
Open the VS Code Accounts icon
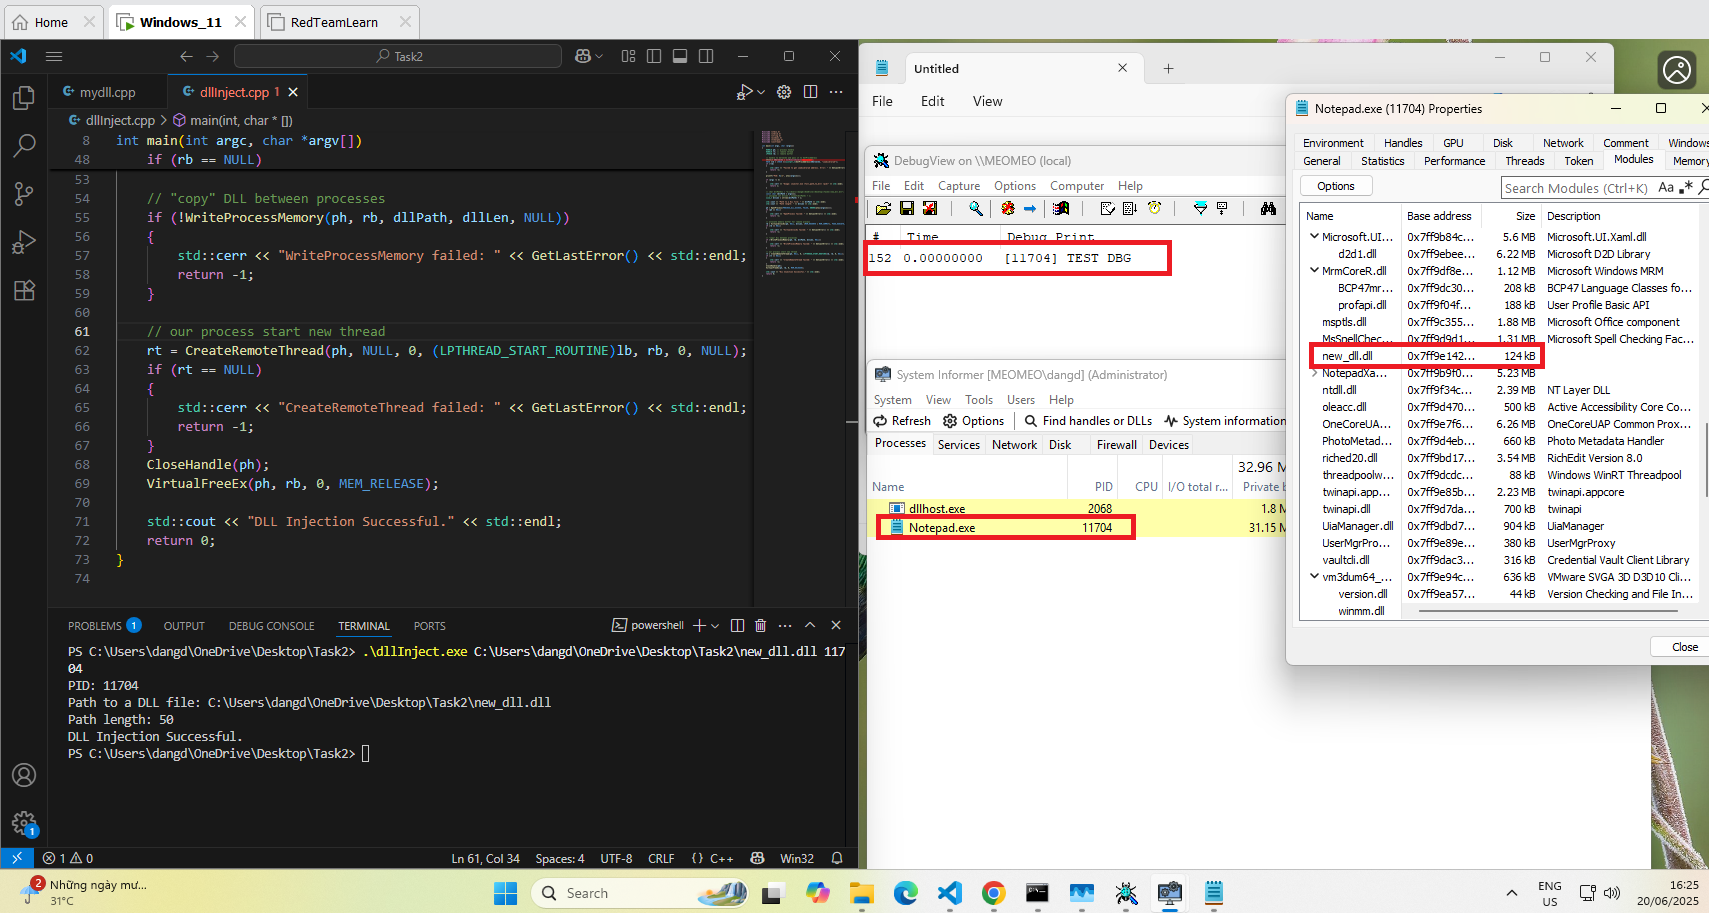click(24, 775)
